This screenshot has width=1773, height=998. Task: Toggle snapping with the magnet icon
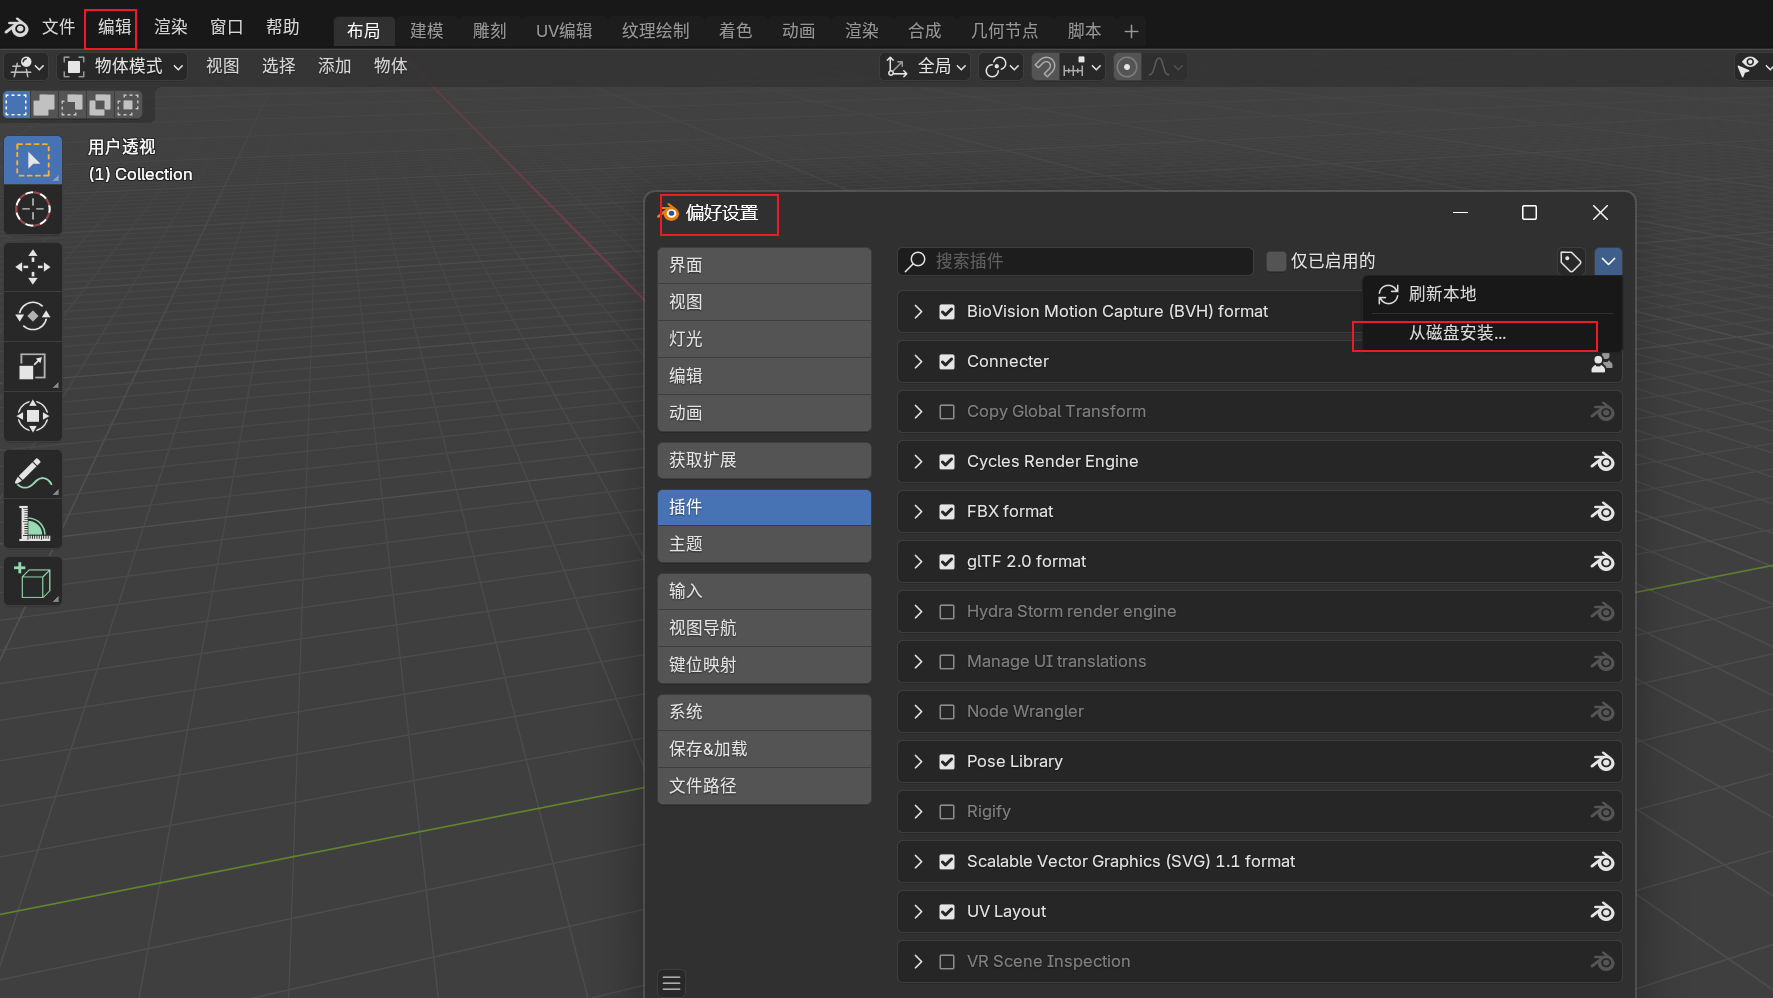click(1043, 66)
